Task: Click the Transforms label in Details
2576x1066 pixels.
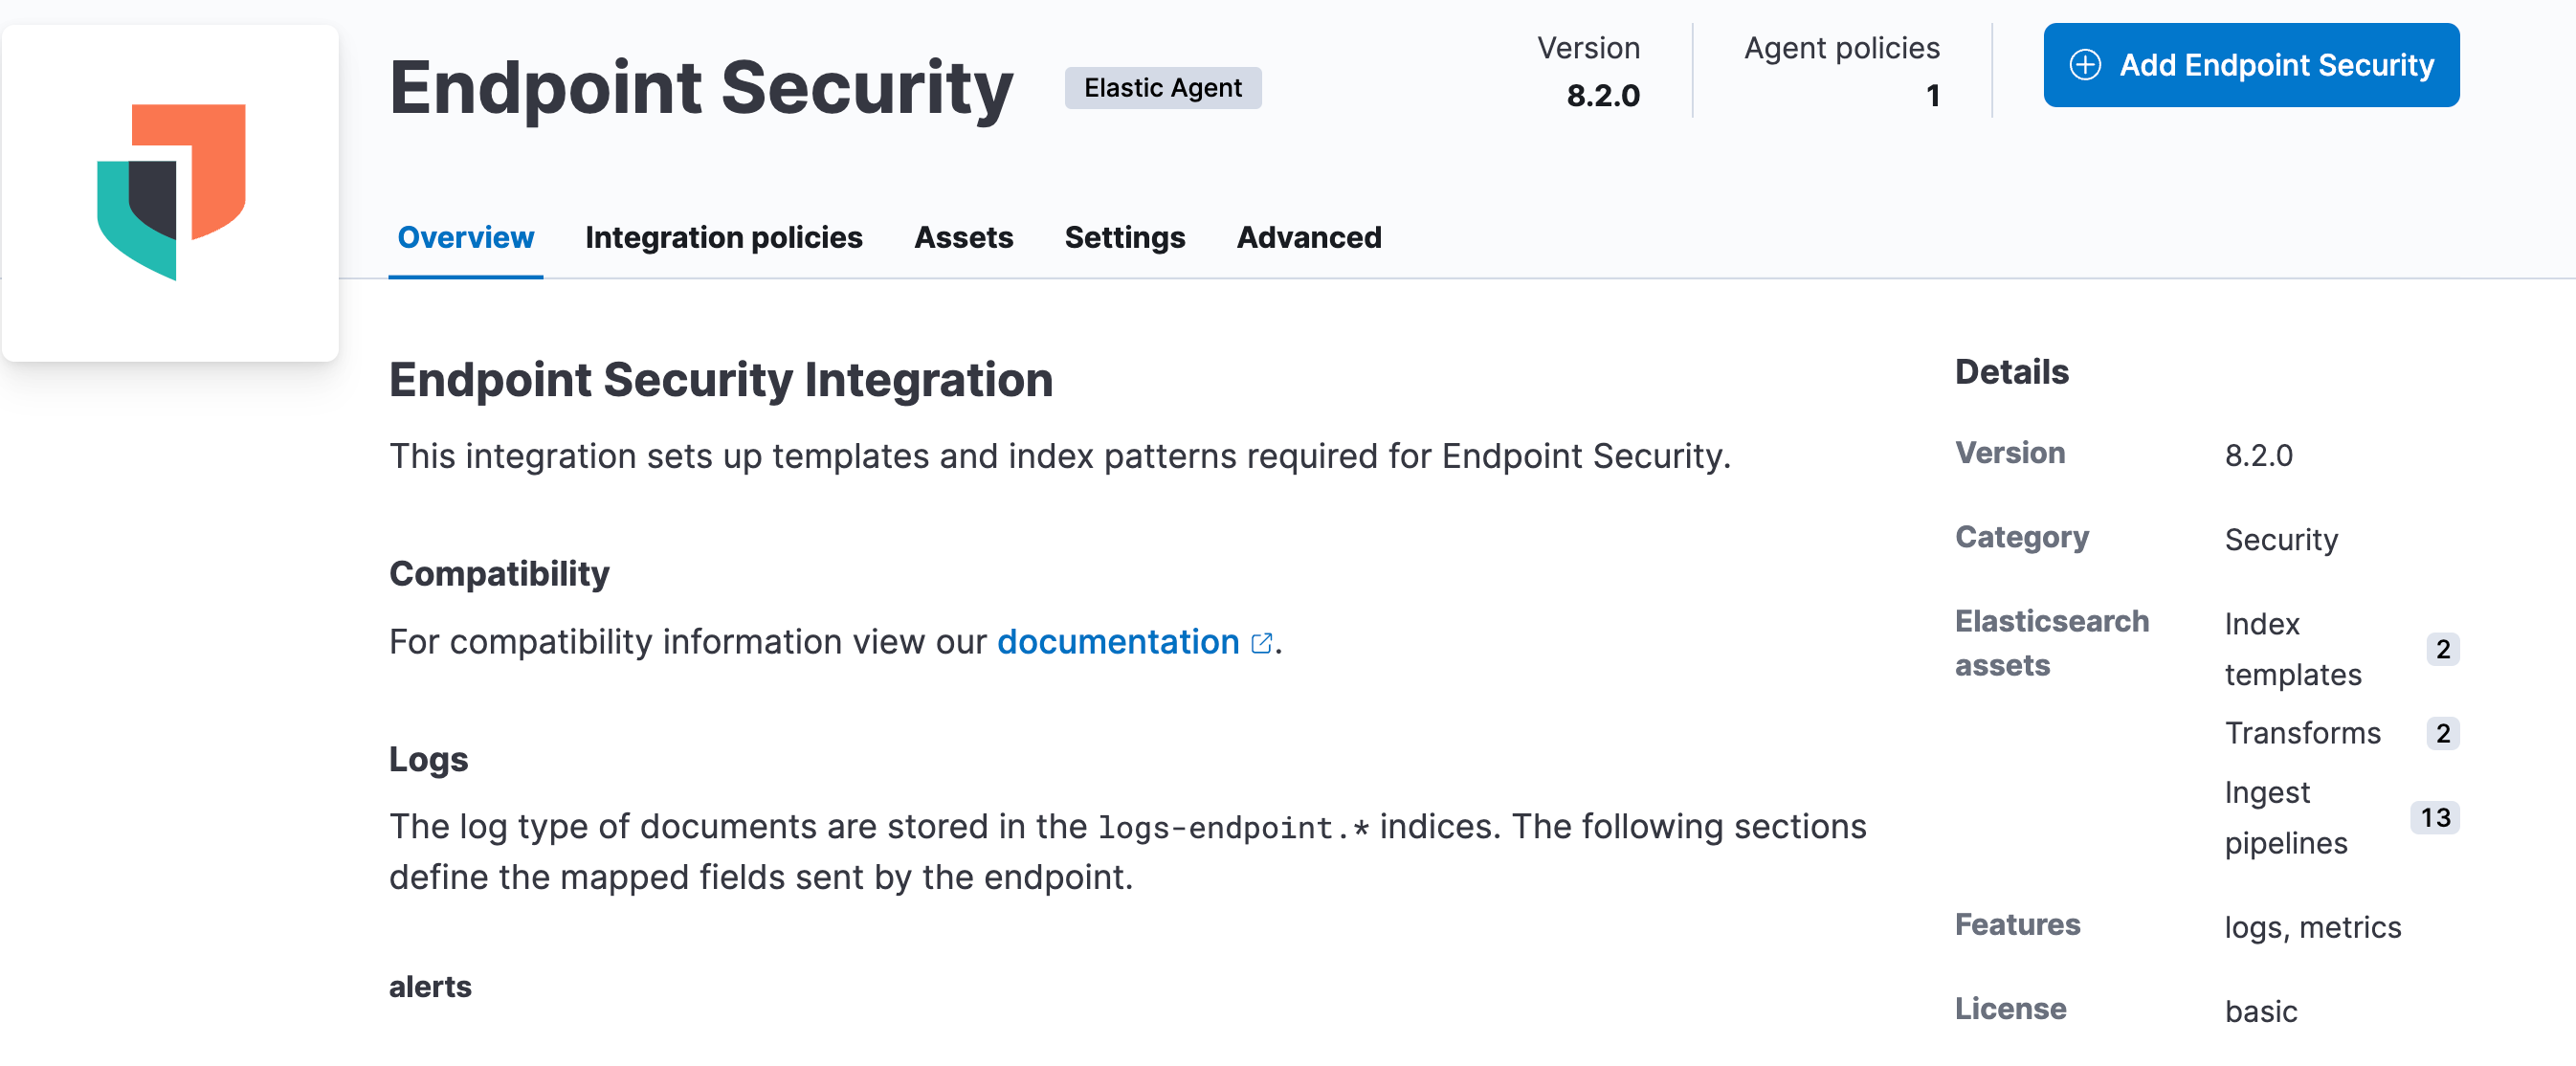Action: click(2303, 733)
